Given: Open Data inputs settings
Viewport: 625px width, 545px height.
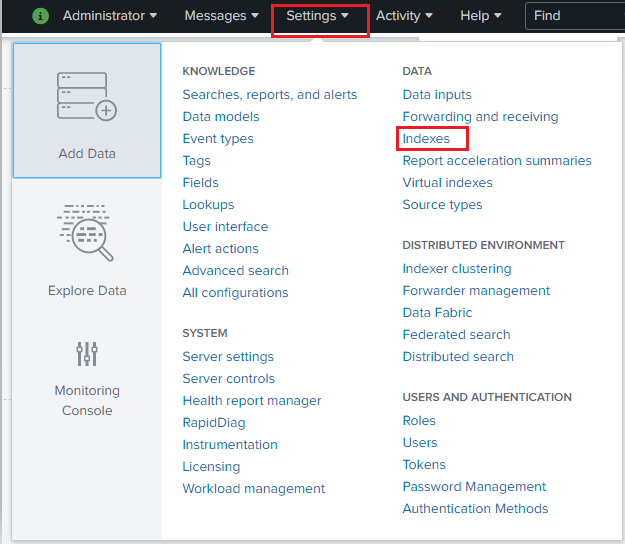Looking at the screenshot, I should pyautogui.click(x=437, y=95).
